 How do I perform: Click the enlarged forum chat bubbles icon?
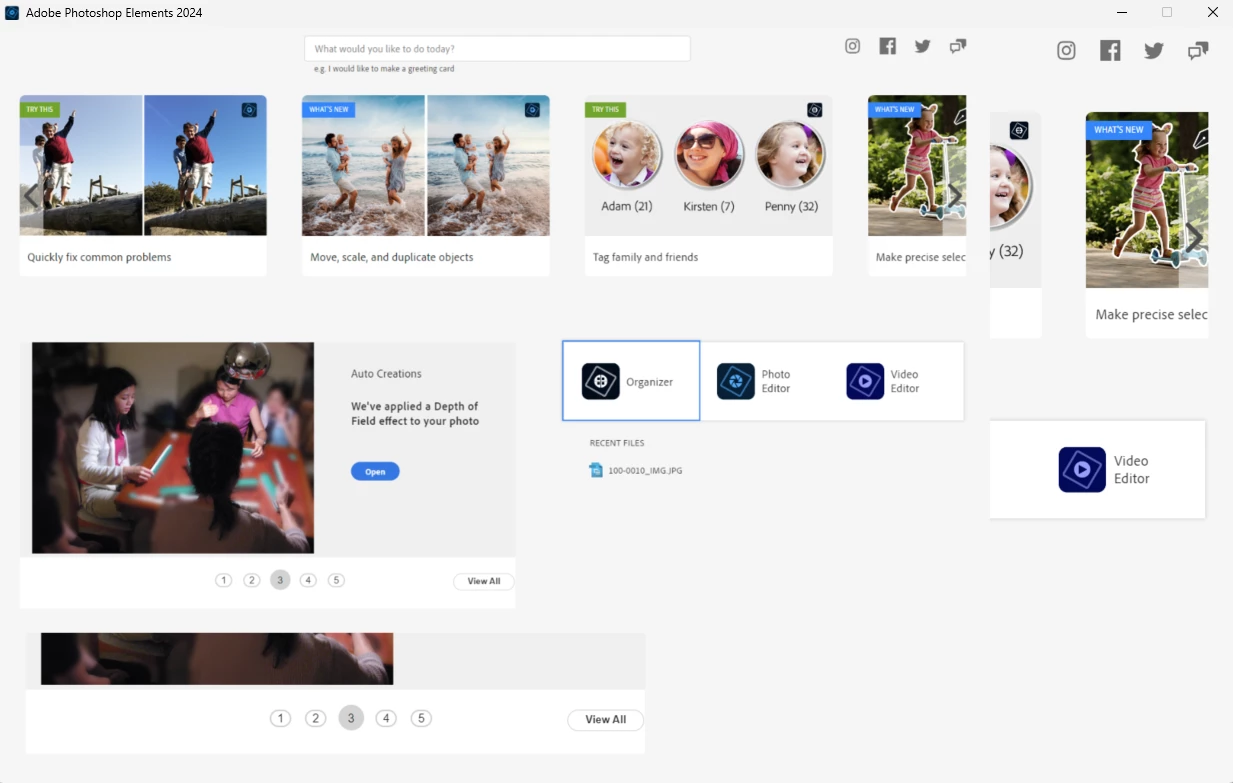click(1198, 51)
